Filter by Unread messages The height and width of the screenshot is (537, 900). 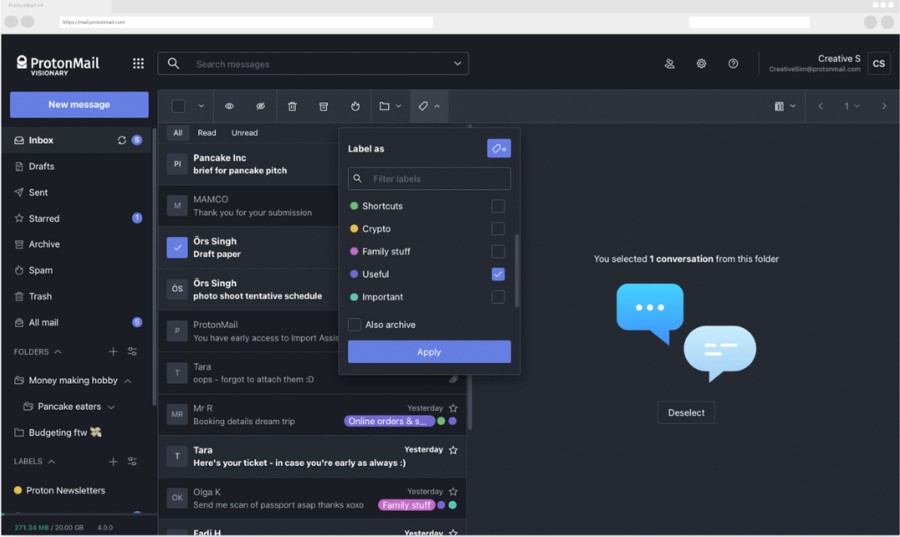coord(245,133)
